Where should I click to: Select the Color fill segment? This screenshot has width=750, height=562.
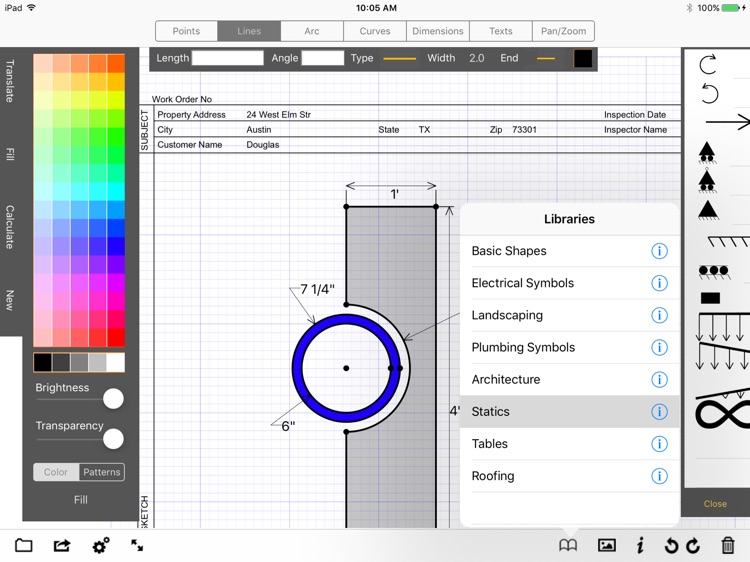click(56, 472)
